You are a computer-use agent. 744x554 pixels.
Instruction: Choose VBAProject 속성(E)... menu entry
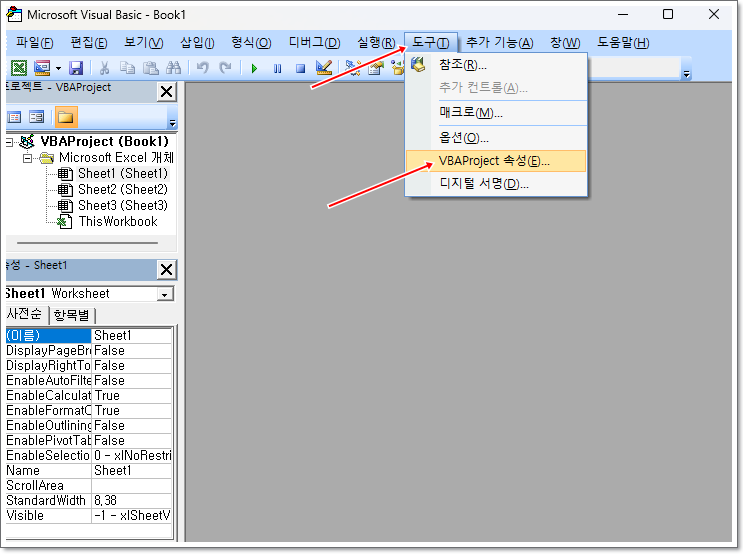click(497, 161)
